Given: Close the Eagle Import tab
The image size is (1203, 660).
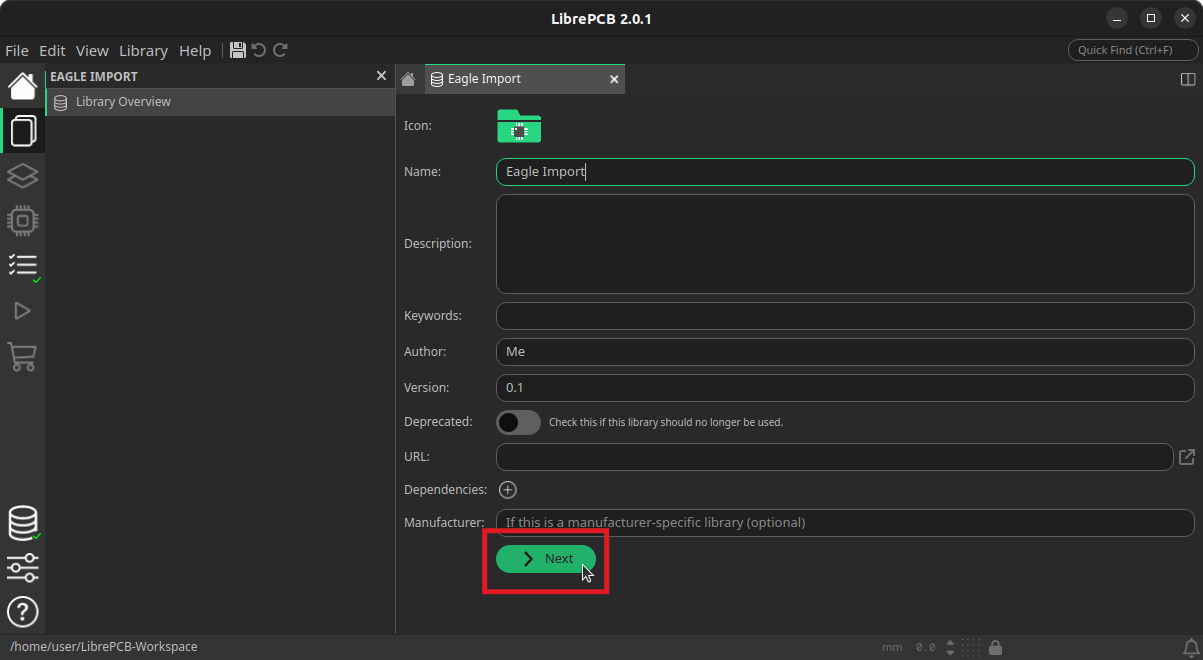Looking at the screenshot, I should pyautogui.click(x=614, y=79).
